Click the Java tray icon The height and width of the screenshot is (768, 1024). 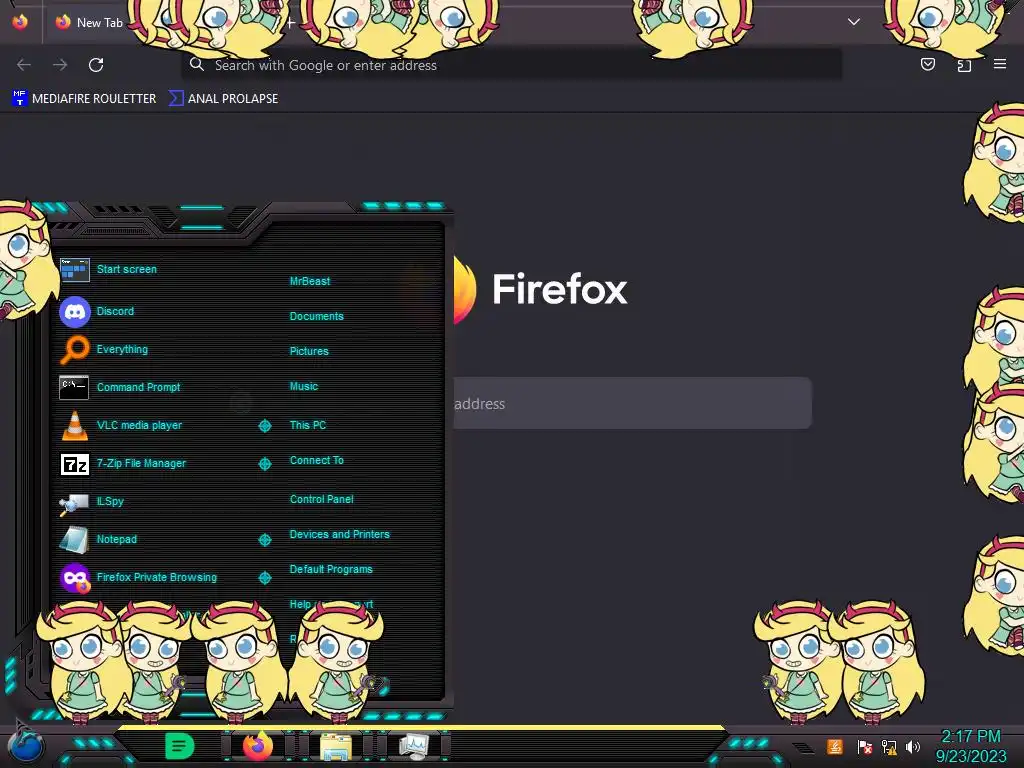(835, 746)
